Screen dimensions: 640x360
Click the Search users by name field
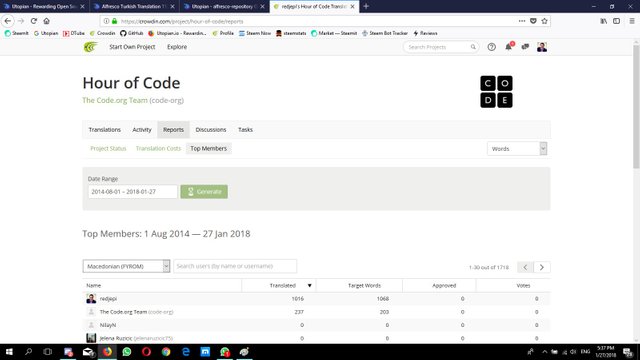click(235, 266)
